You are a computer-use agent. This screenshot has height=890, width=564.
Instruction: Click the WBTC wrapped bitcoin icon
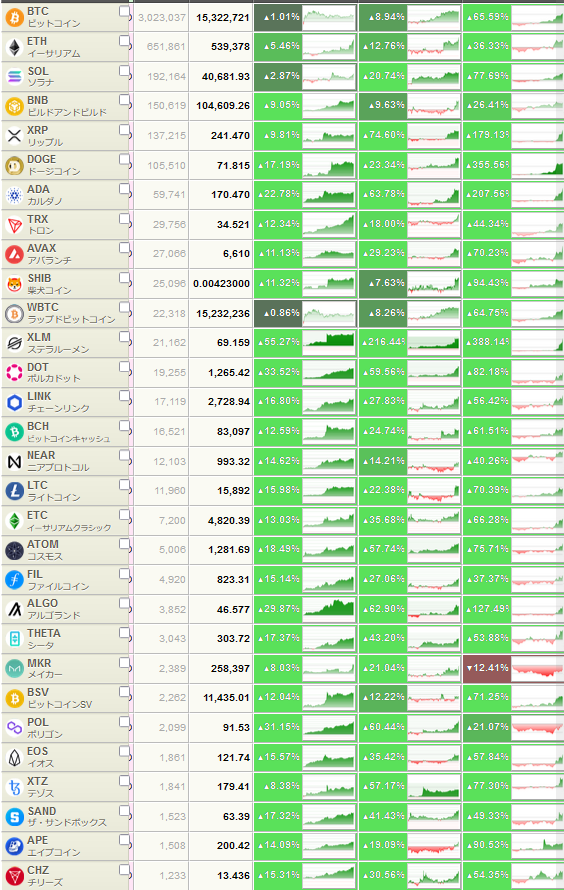coord(14,313)
